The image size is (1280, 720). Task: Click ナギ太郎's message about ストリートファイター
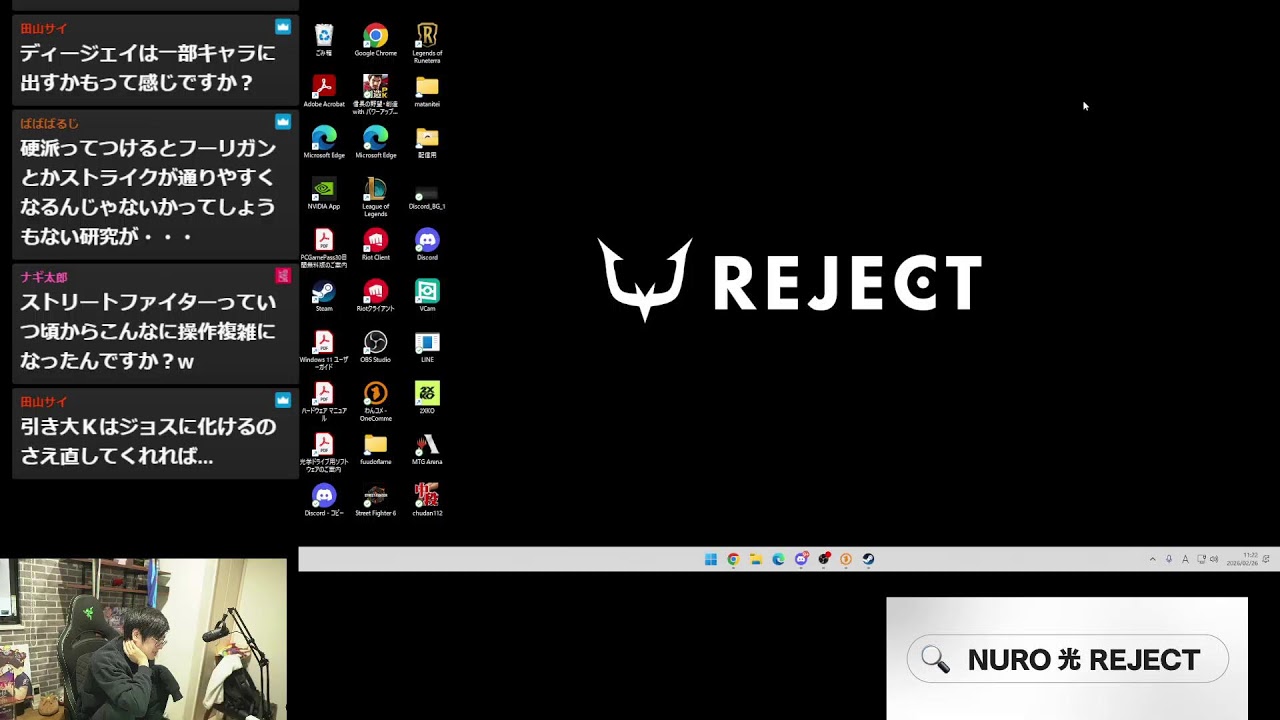coord(155,323)
